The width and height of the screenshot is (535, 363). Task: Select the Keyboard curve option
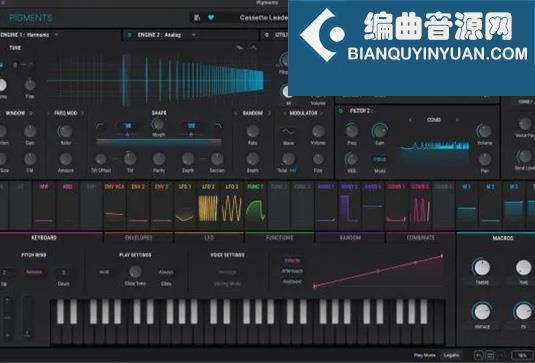tap(292, 282)
